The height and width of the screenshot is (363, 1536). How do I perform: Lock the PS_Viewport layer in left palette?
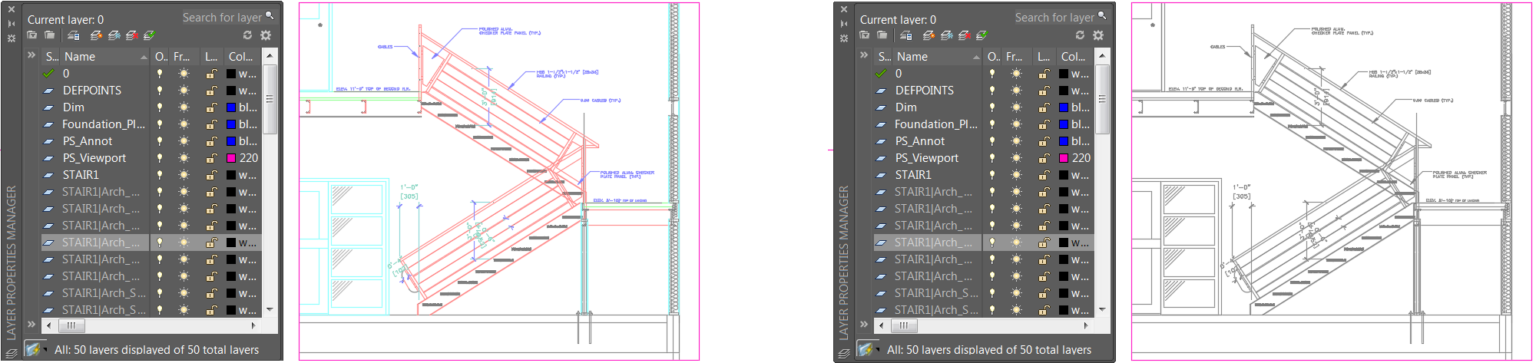coord(211,158)
